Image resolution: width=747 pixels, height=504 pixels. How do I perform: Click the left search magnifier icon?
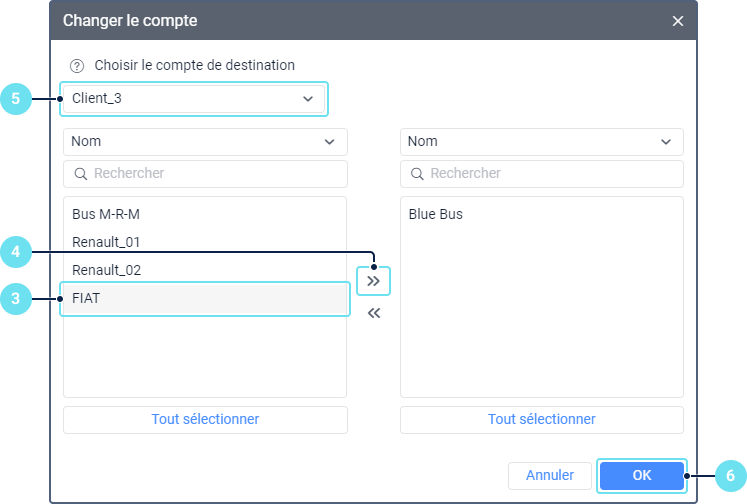81,174
